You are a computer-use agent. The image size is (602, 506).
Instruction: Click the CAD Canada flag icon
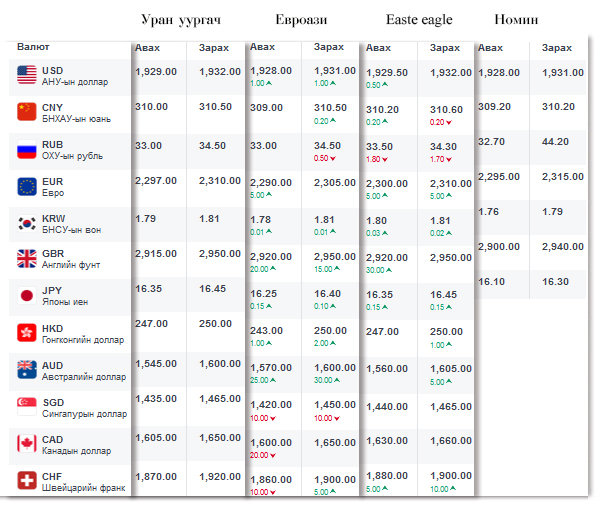[x=27, y=443]
